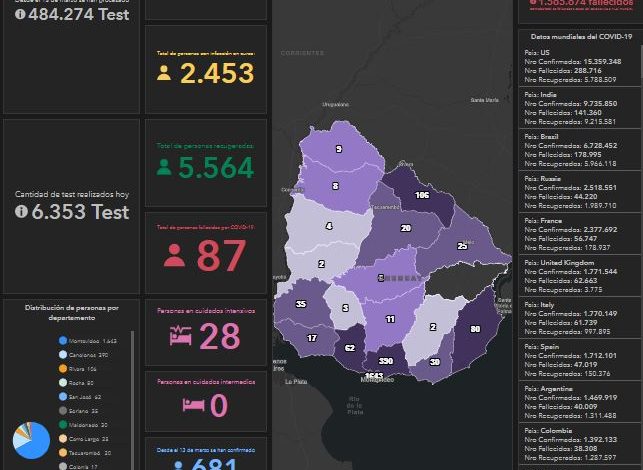Click the intermediate care bed icon next to 0
Screen dimensions: 643x470
point(192,403)
